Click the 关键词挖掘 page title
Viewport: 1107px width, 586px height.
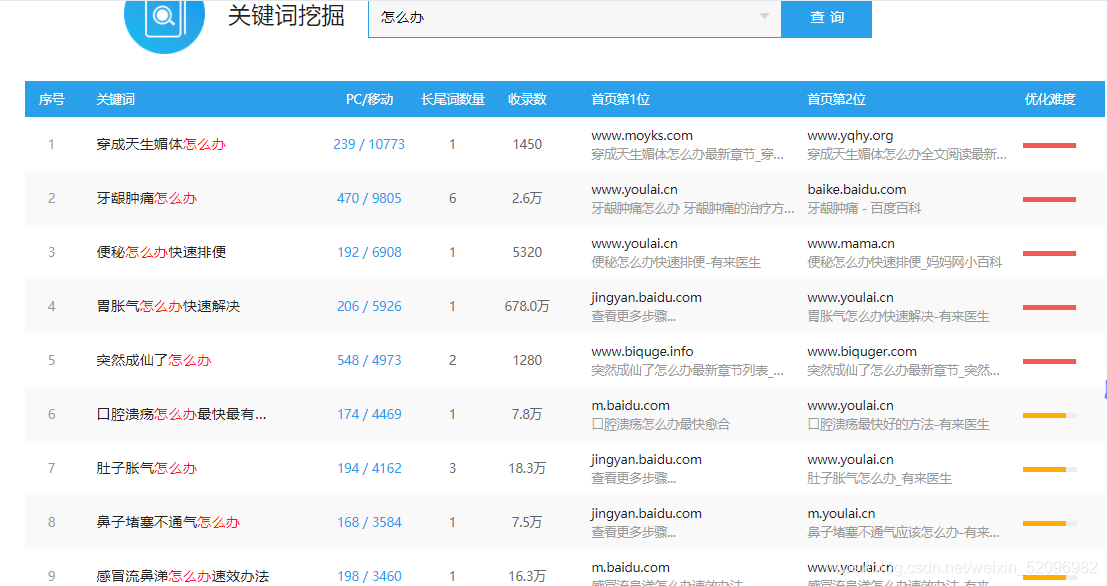[x=286, y=16]
